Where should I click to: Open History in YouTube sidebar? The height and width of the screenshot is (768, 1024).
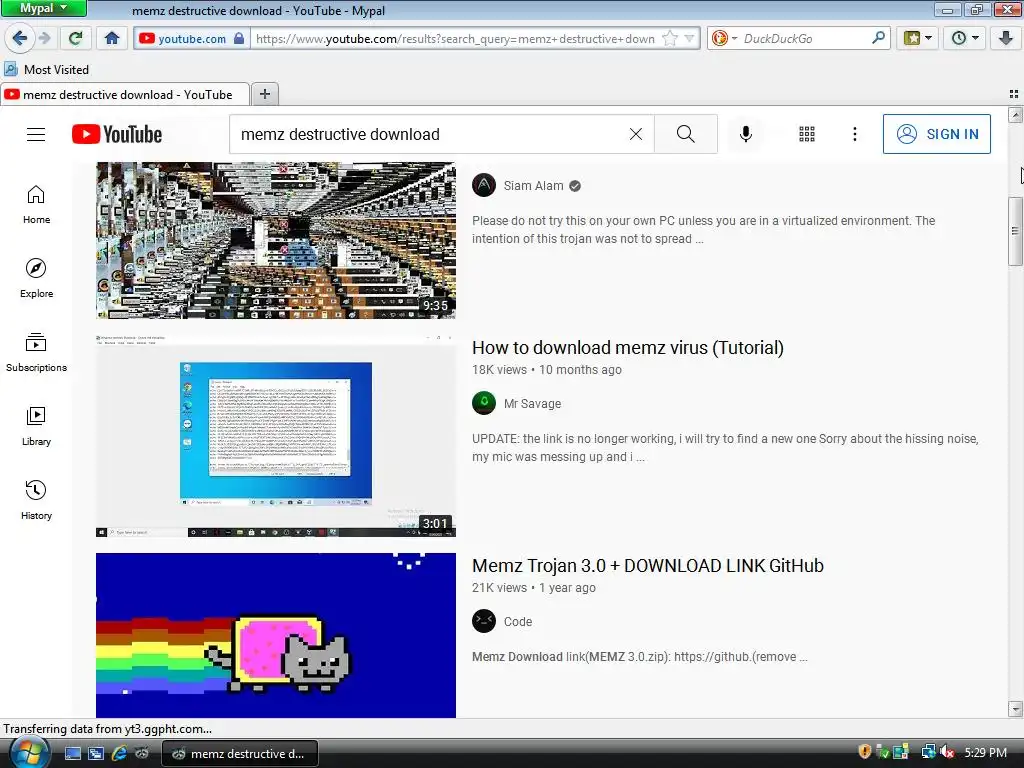pyautogui.click(x=36, y=500)
